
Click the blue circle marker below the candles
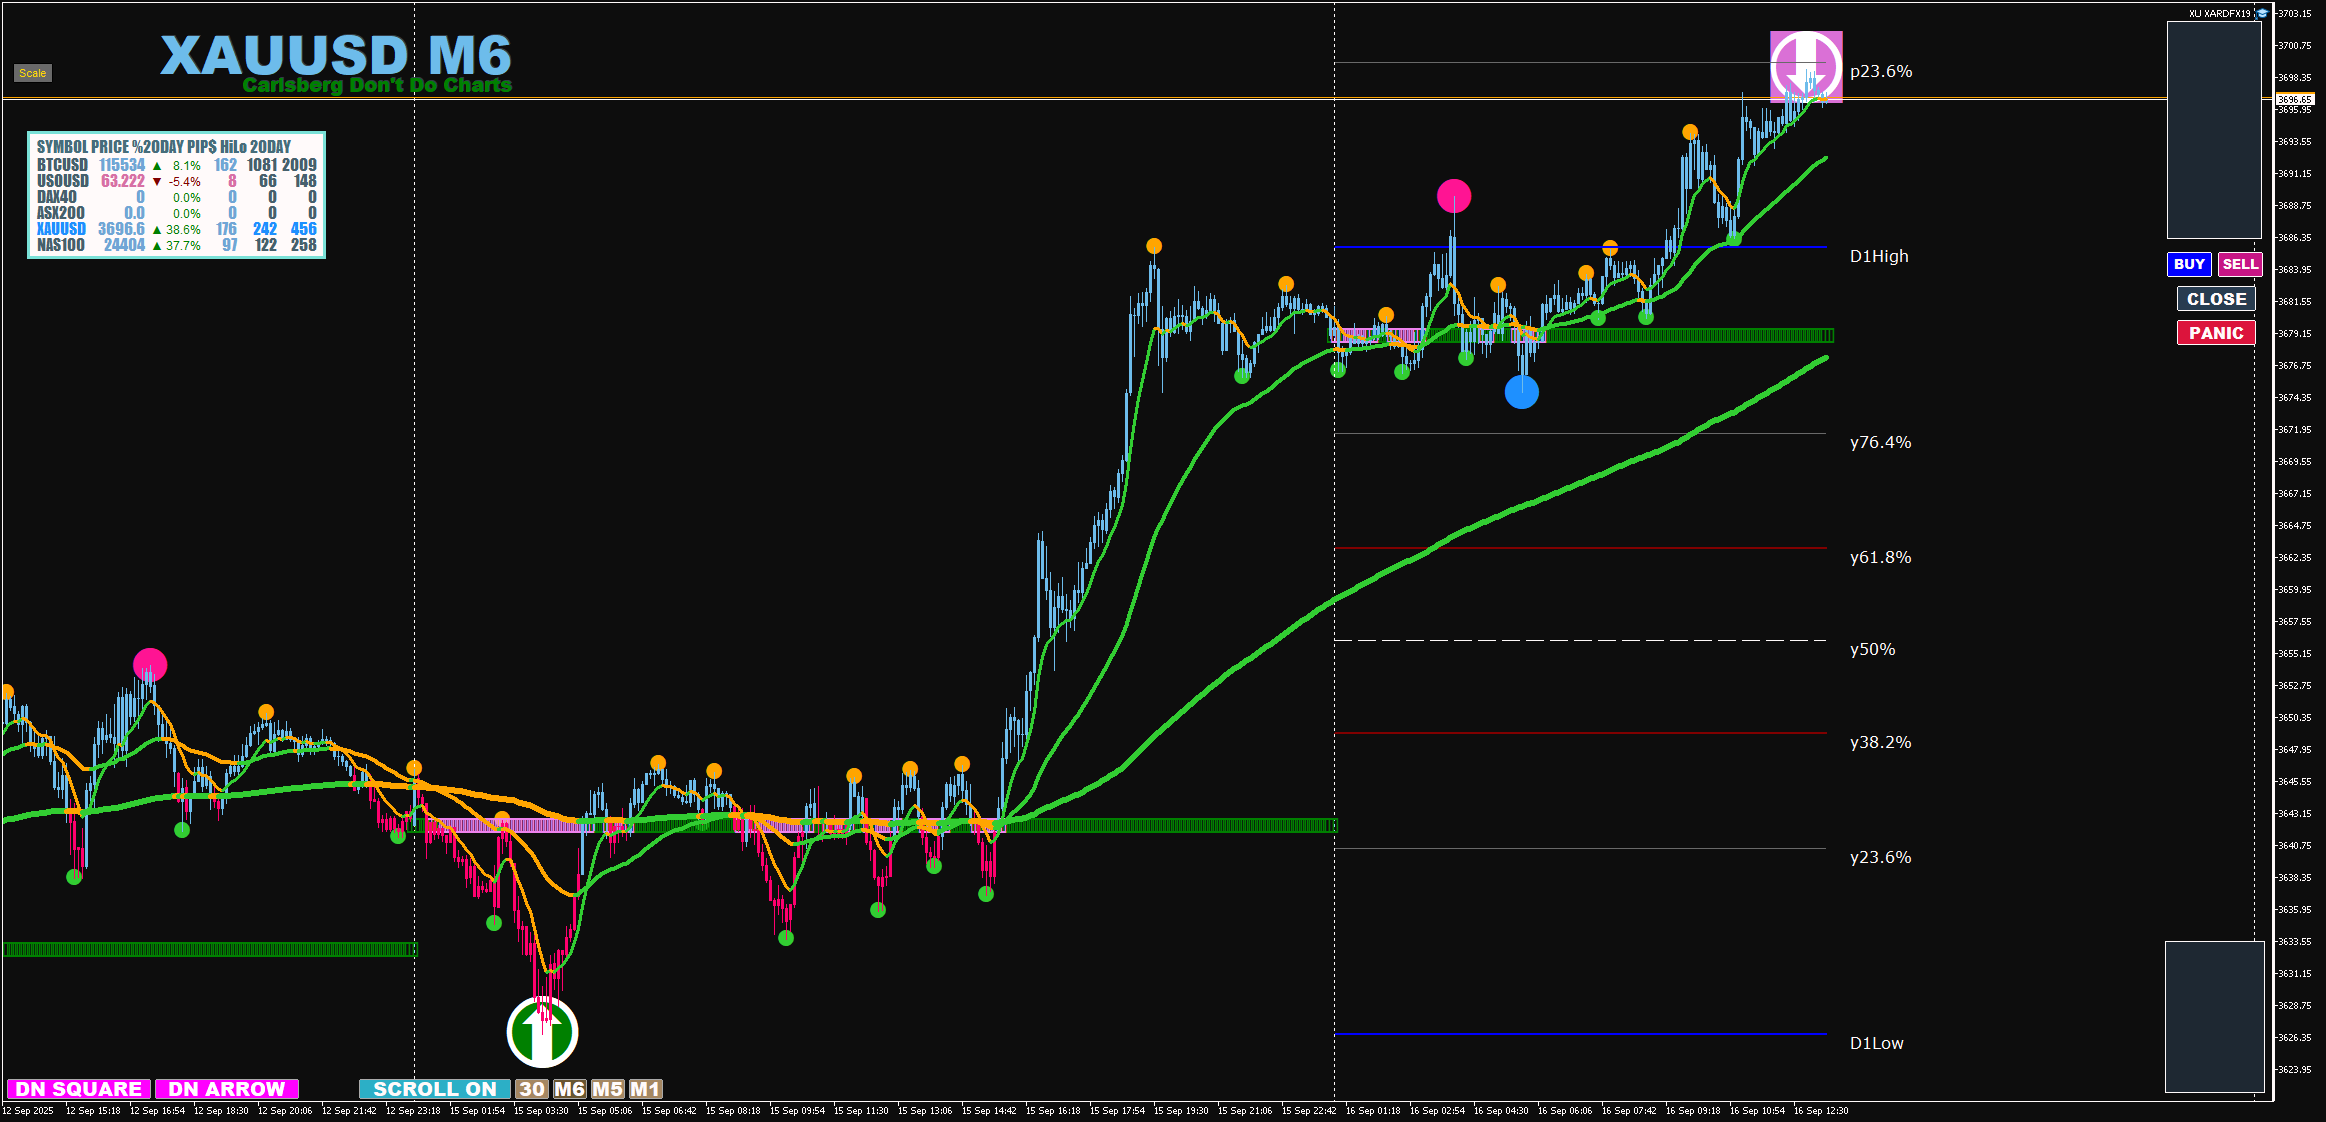pyautogui.click(x=1521, y=392)
